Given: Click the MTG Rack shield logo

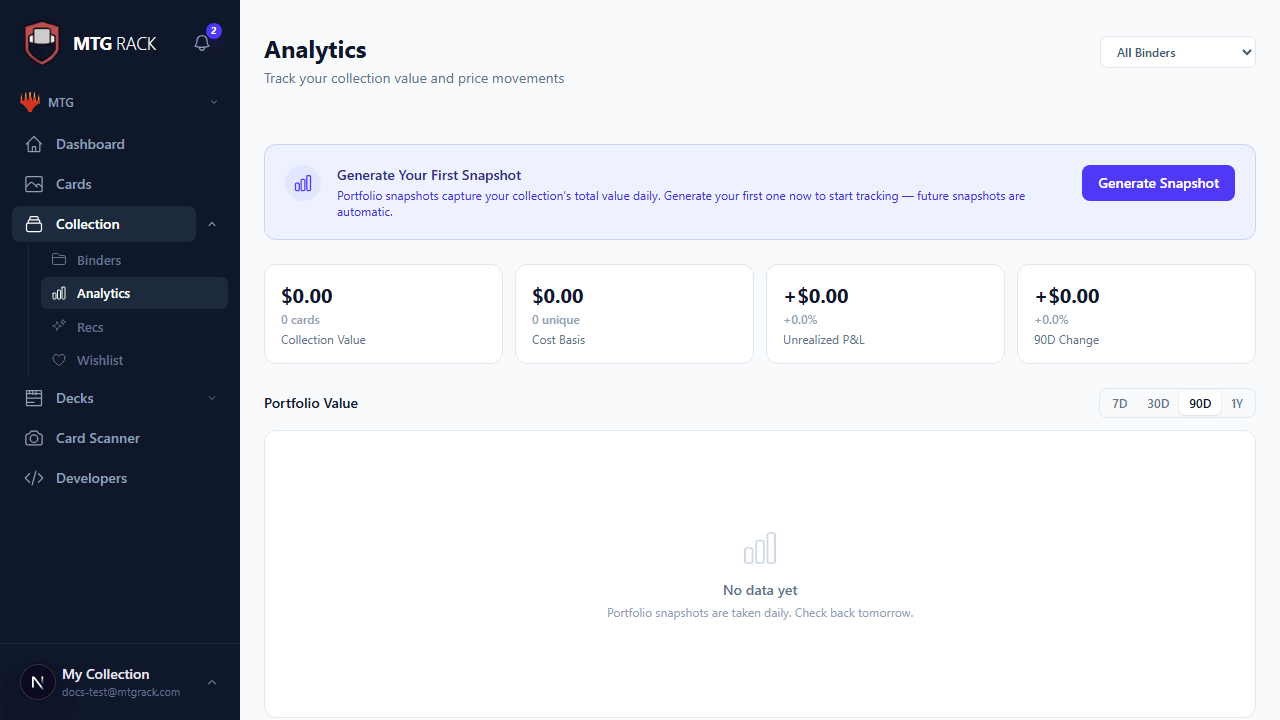Looking at the screenshot, I should click(x=42, y=42).
